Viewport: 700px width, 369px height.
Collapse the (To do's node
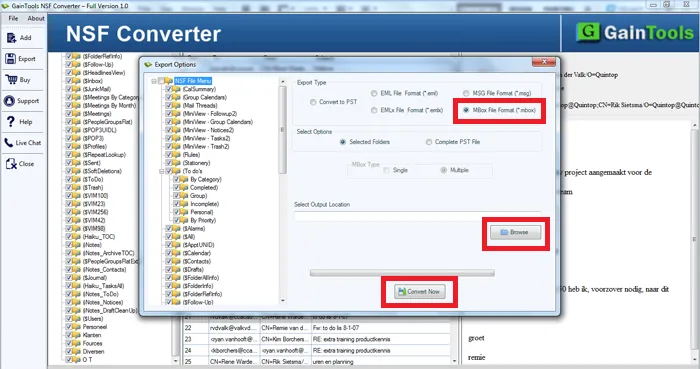[x=162, y=171]
